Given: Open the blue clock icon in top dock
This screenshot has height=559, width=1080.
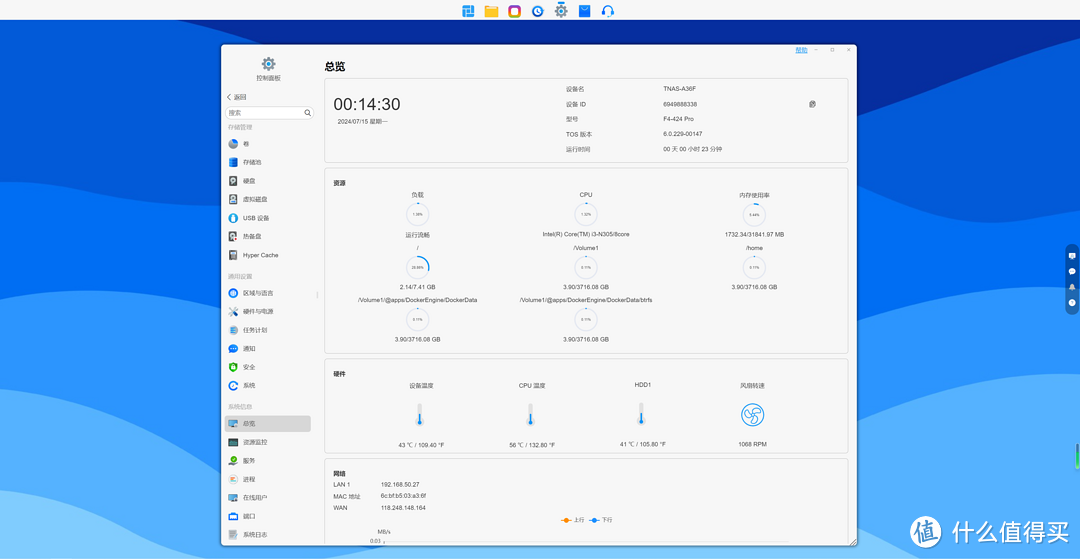Looking at the screenshot, I should [537, 11].
